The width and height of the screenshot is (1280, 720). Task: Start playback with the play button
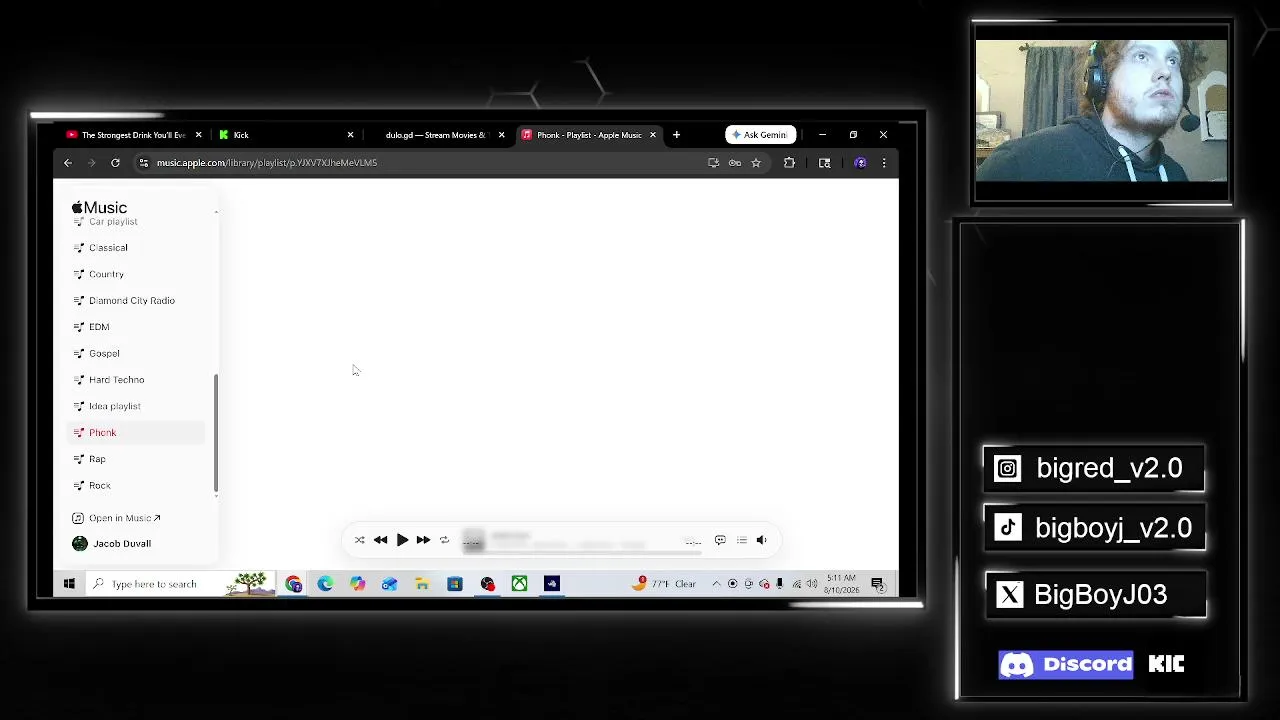tap(402, 540)
